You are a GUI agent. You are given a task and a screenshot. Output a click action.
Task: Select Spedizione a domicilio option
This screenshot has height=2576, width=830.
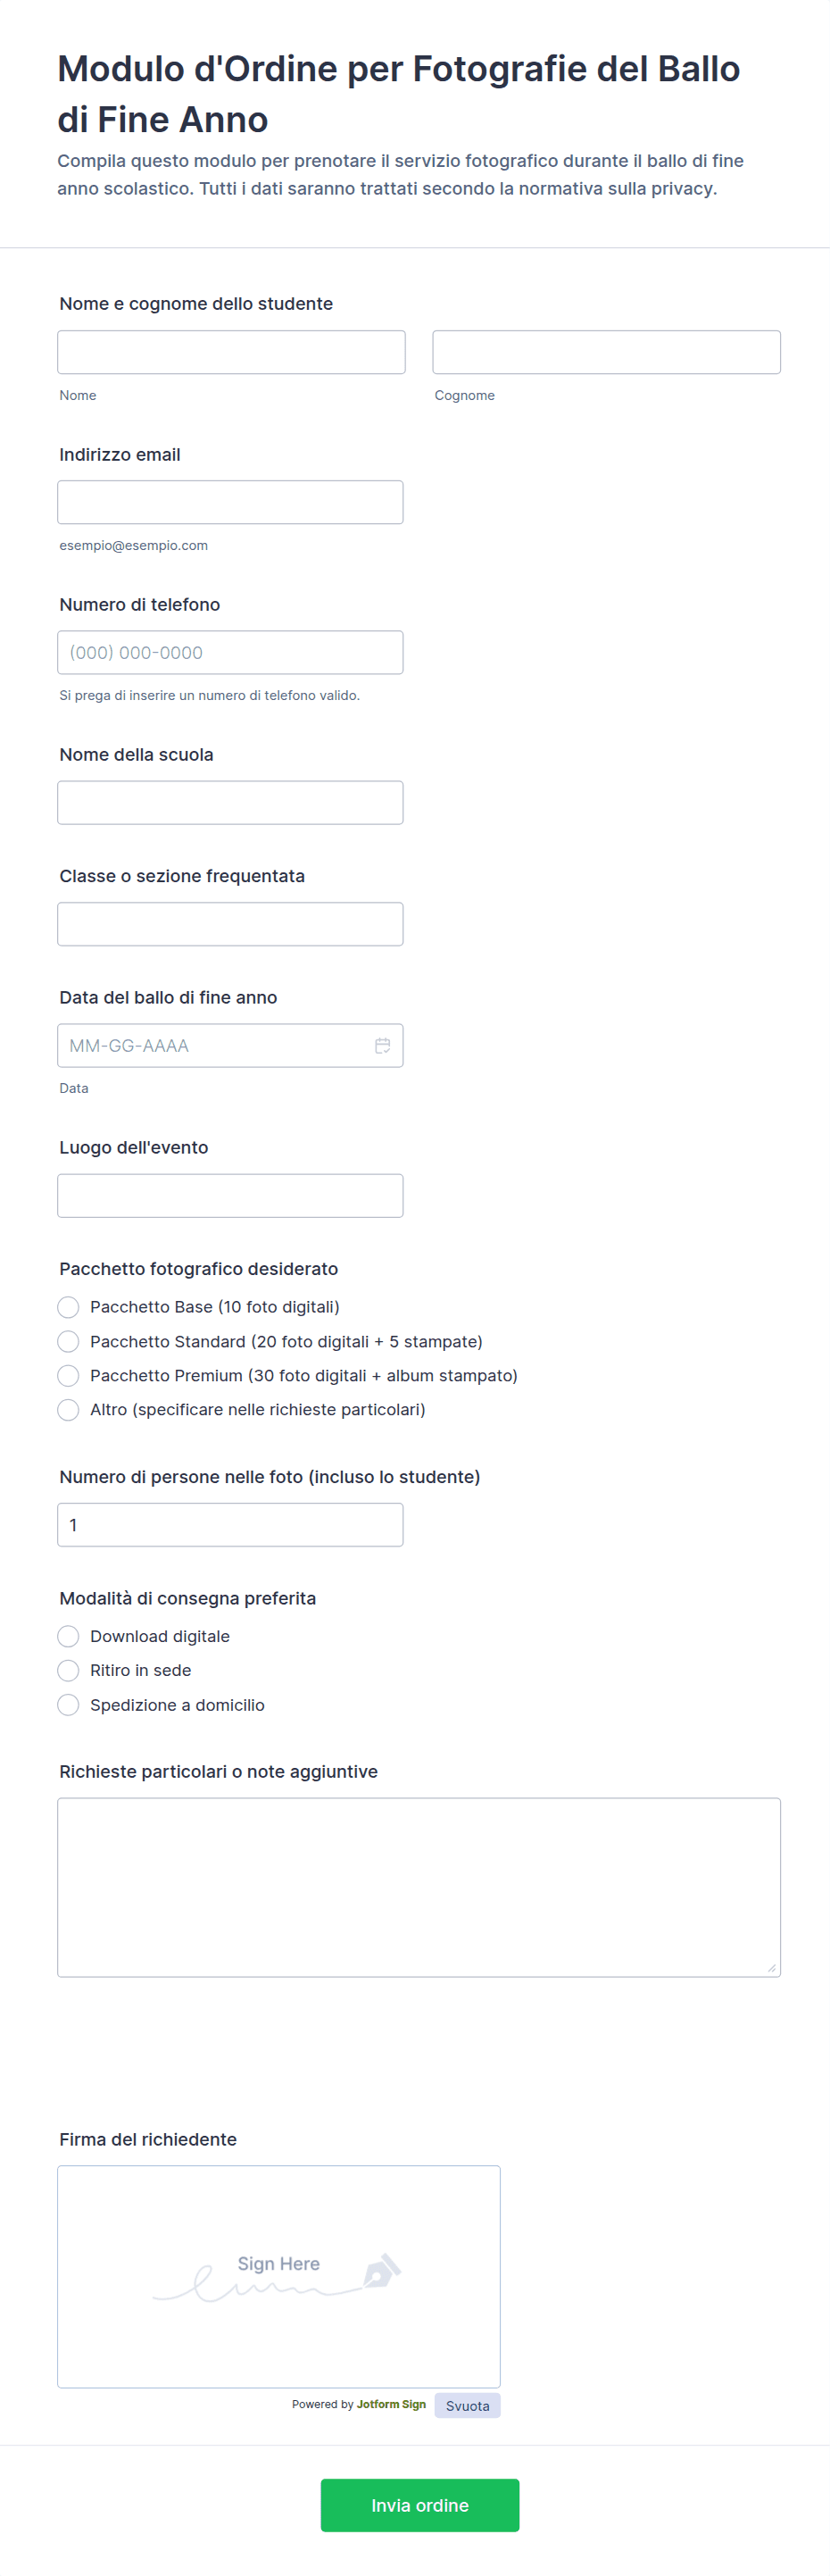click(69, 1705)
